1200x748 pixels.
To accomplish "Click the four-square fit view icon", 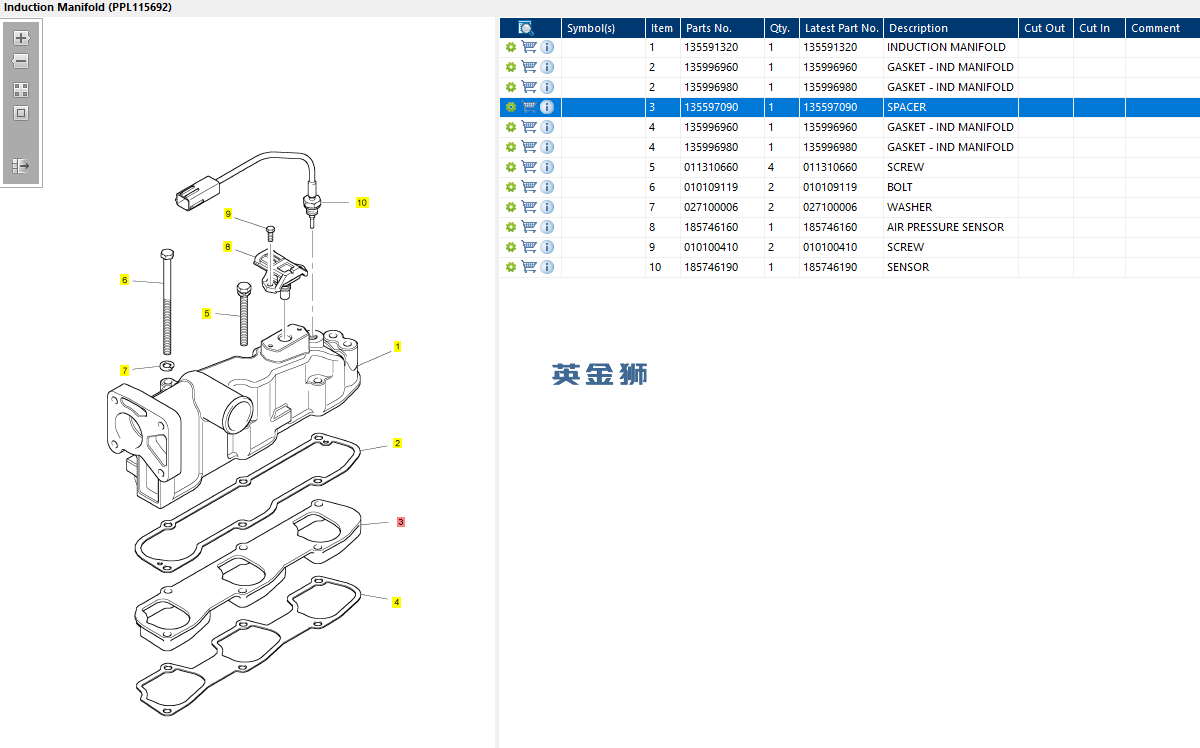I will click(x=21, y=89).
